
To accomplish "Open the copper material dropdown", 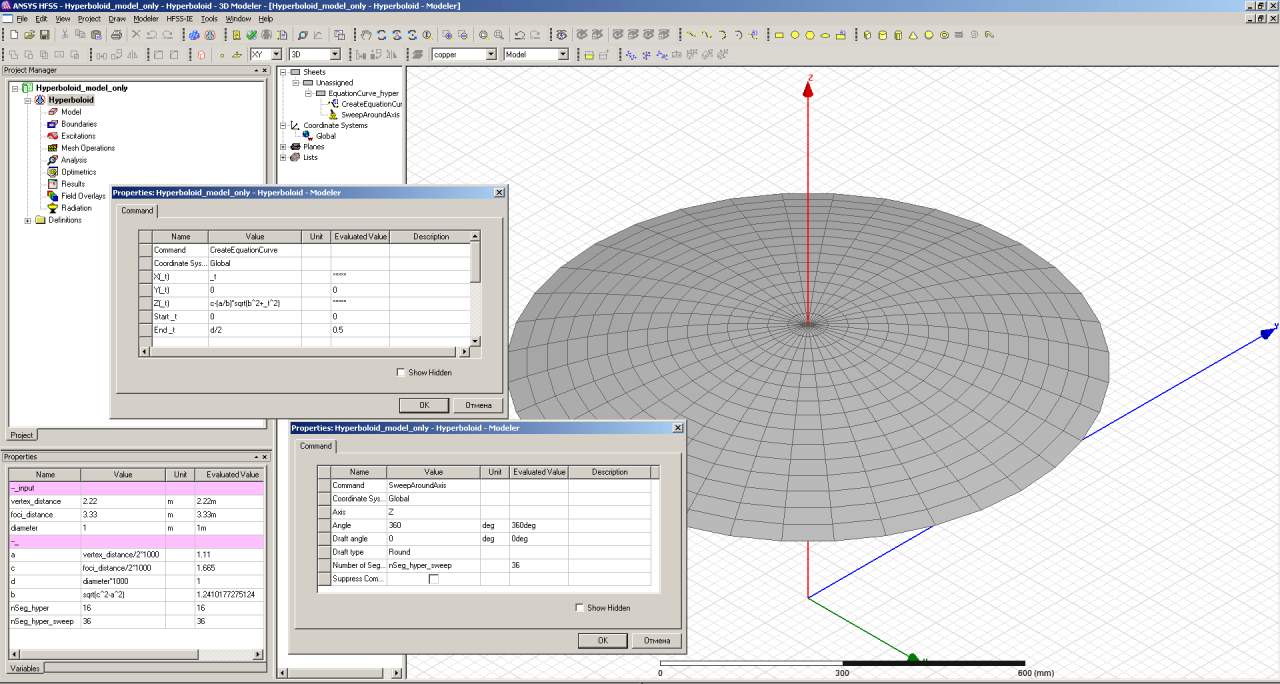I will pyautogui.click(x=491, y=55).
